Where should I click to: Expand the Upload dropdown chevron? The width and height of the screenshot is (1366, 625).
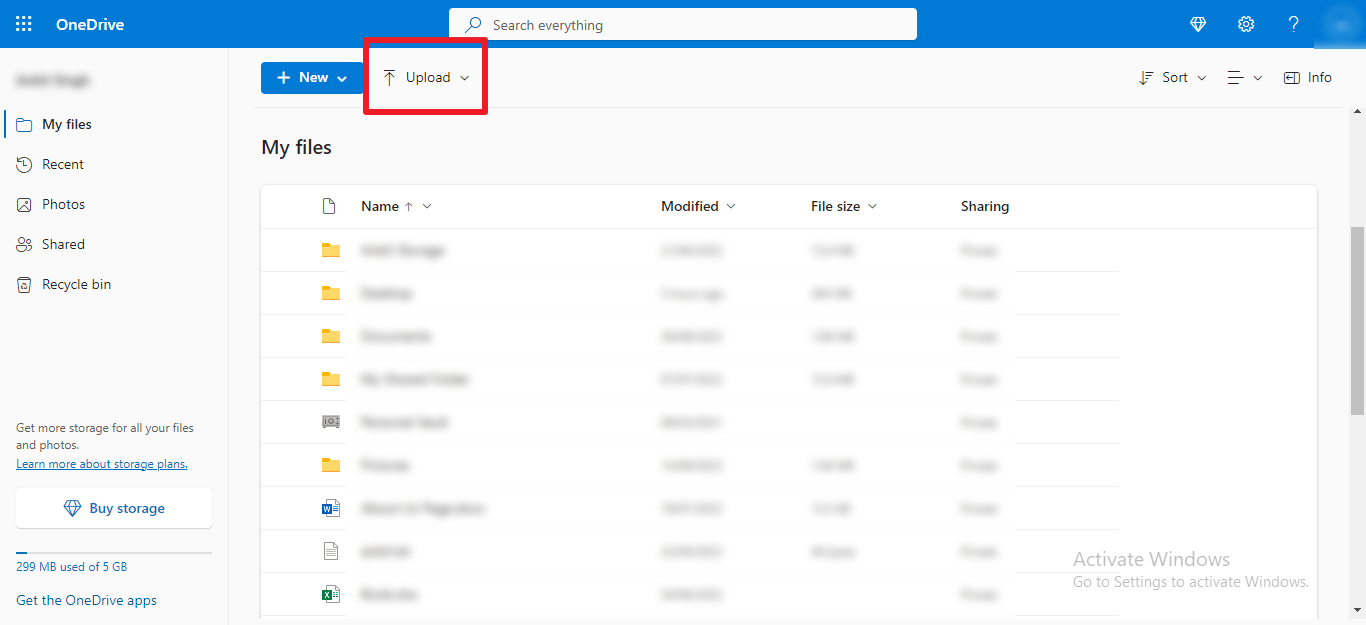(464, 76)
